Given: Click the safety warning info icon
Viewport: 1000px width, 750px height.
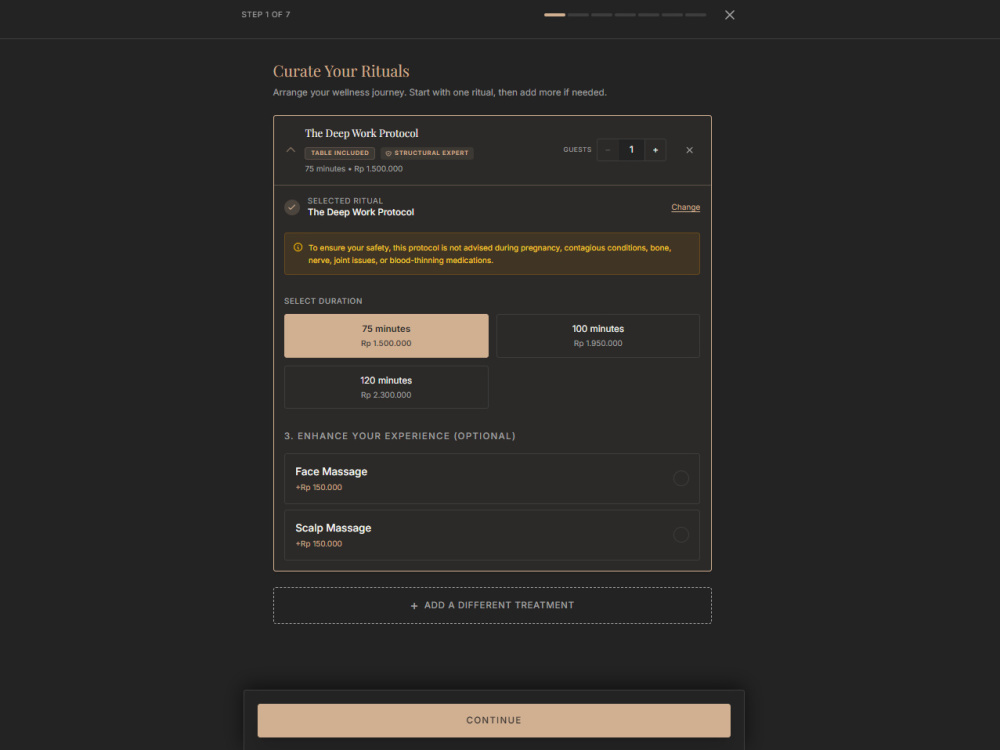Looking at the screenshot, I should [298, 247].
